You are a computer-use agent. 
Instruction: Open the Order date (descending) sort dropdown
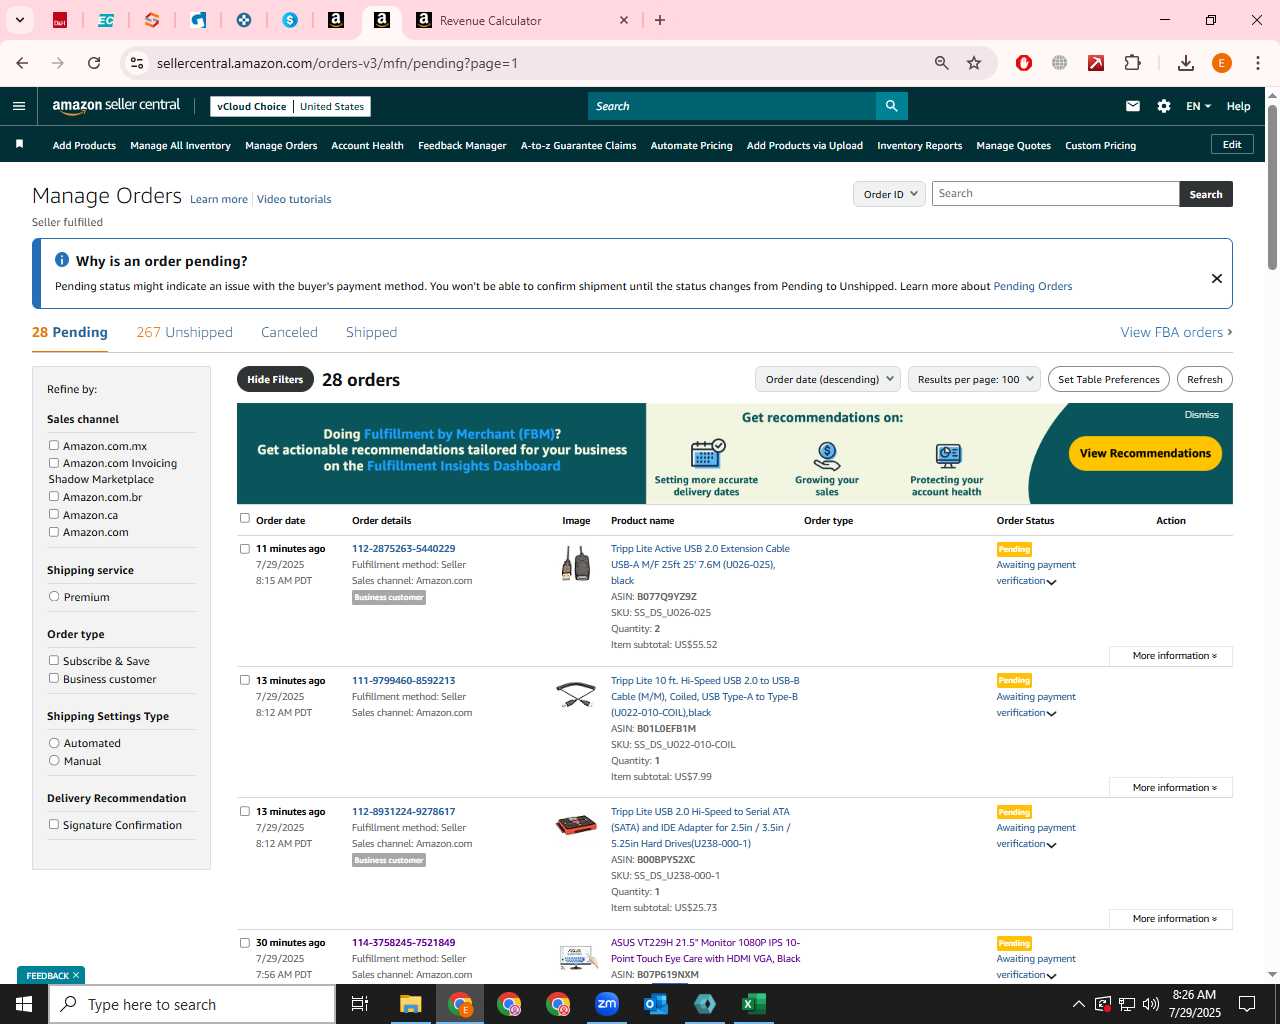[x=827, y=379]
